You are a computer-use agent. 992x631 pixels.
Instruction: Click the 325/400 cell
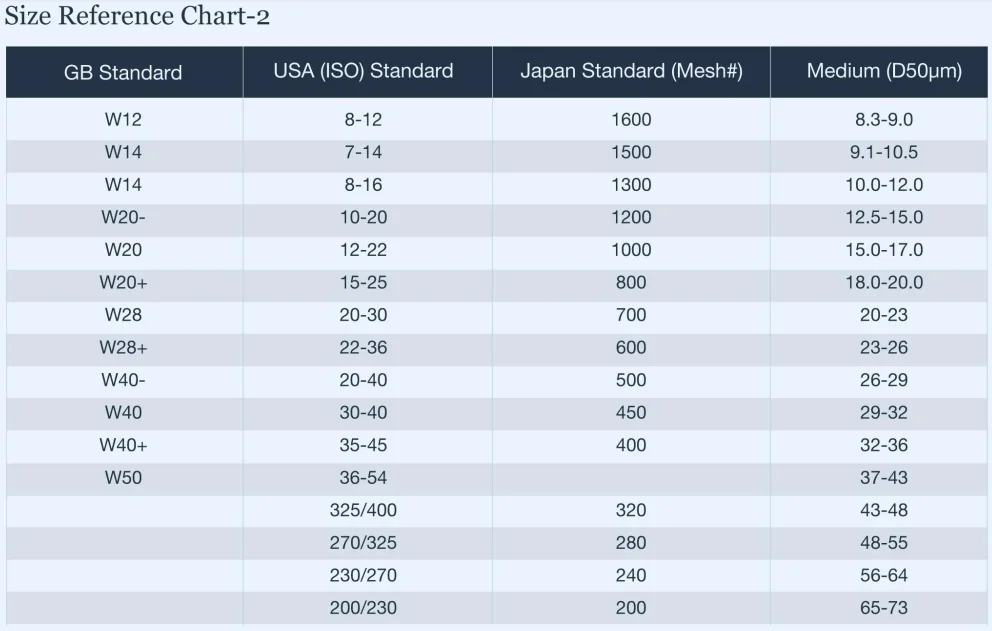363,510
